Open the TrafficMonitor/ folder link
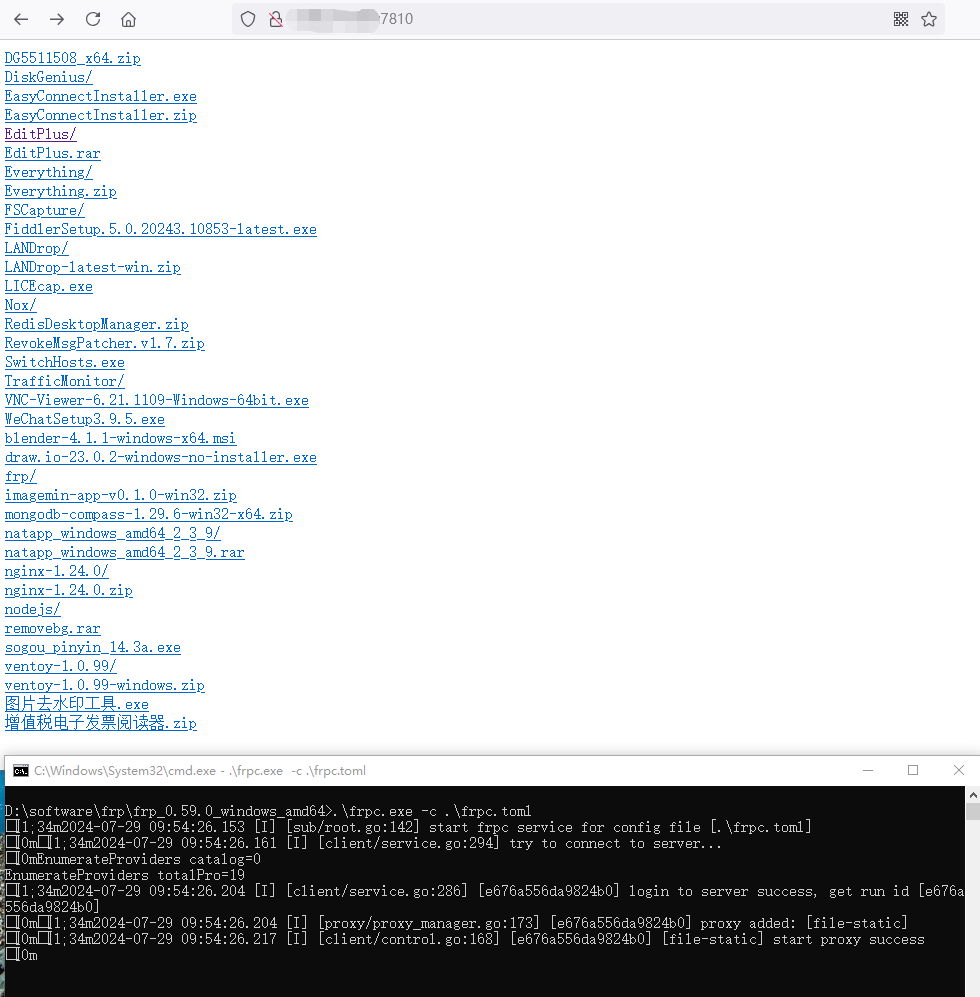The width and height of the screenshot is (980, 997). [x=64, y=382]
